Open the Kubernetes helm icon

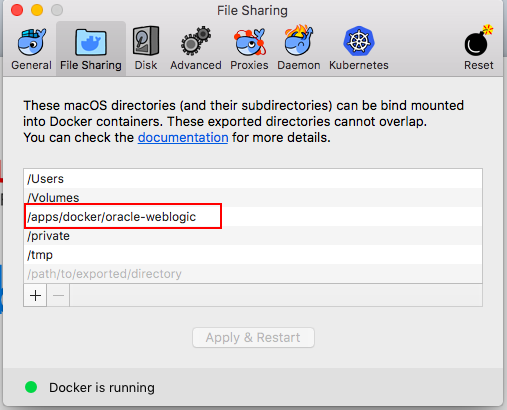(x=359, y=41)
